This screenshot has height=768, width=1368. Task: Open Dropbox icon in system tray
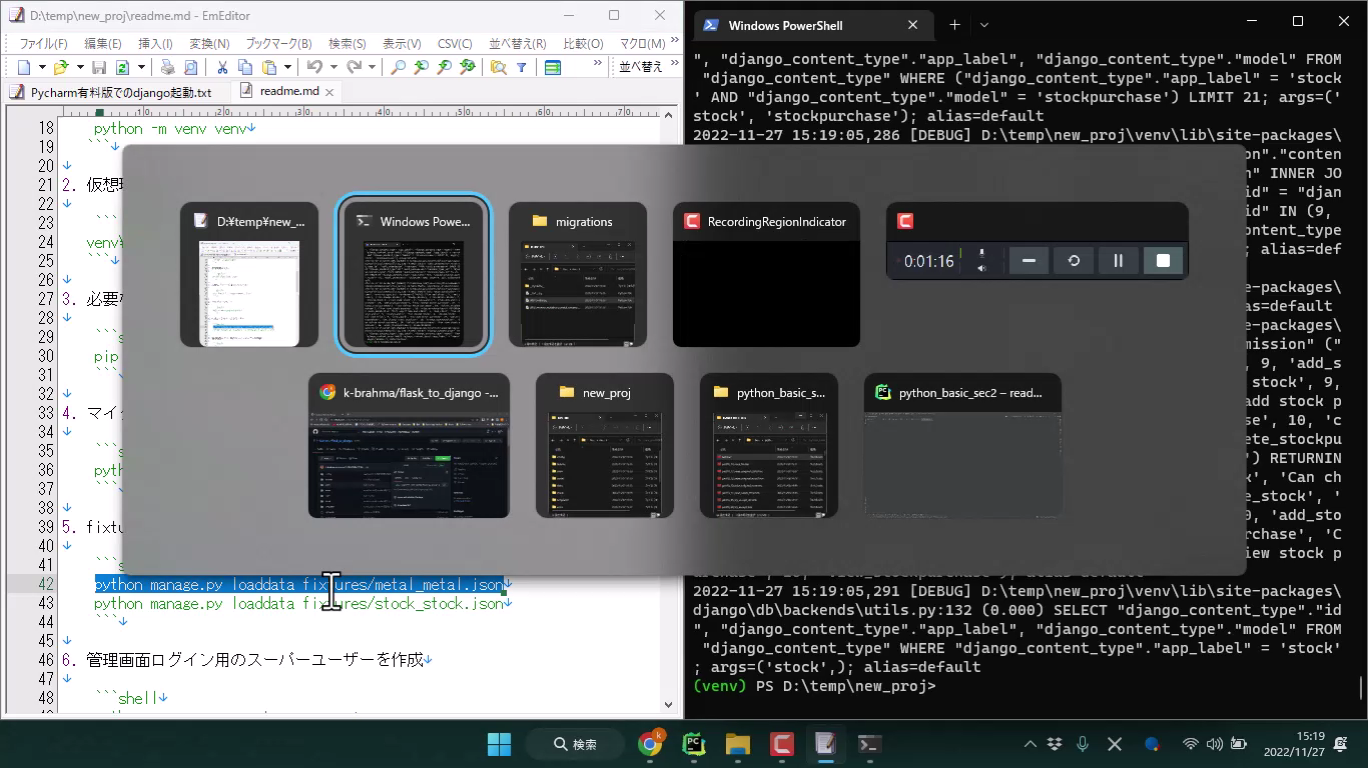(1055, 744)
